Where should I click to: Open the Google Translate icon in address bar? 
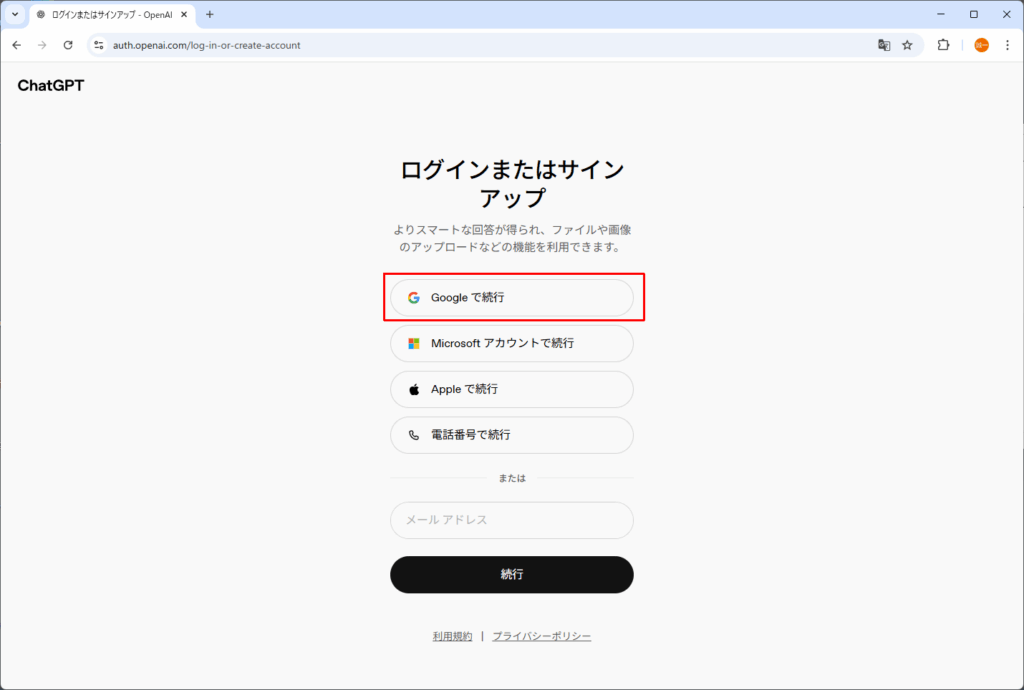click(x=884, y=45)
